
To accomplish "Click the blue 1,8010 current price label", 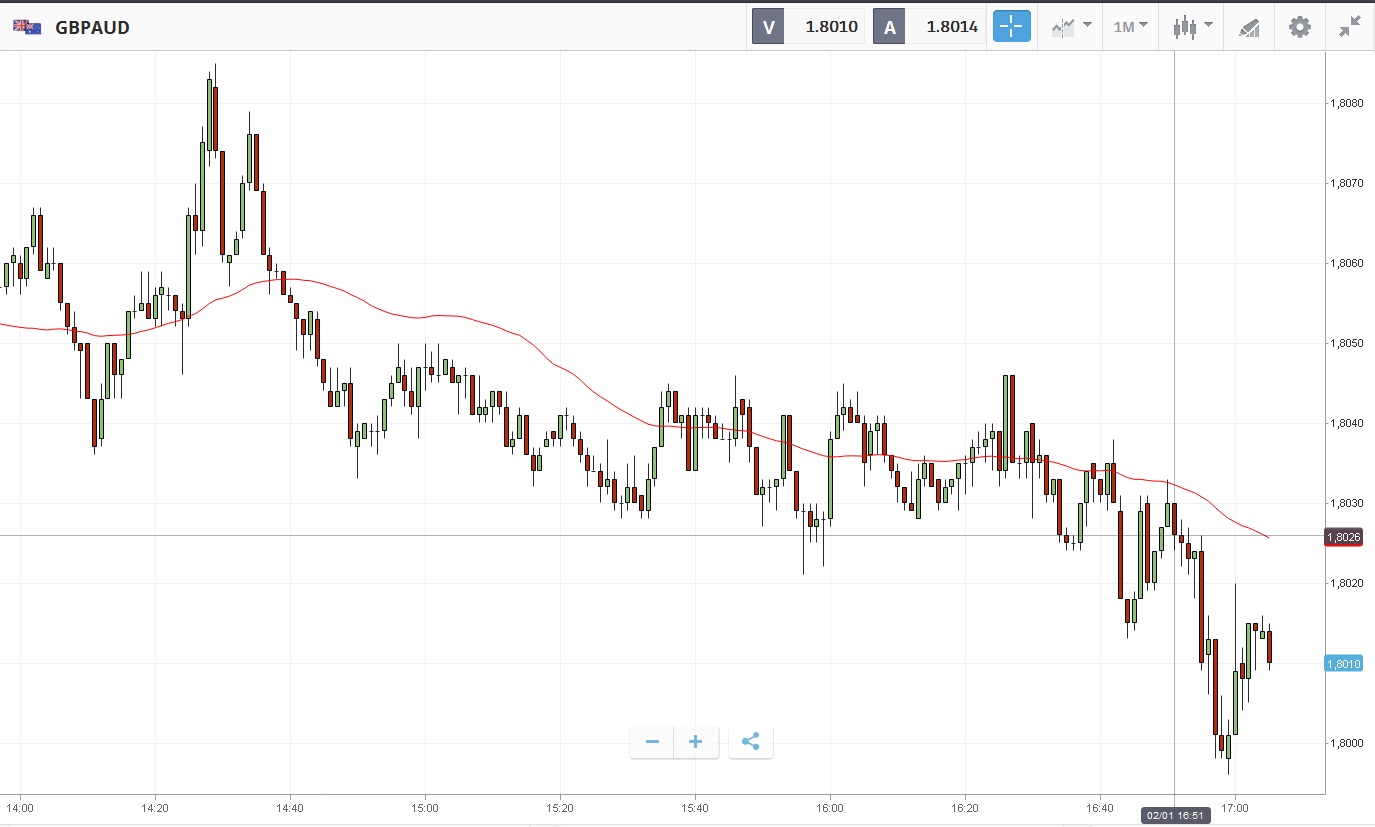I will (1342, 663).
